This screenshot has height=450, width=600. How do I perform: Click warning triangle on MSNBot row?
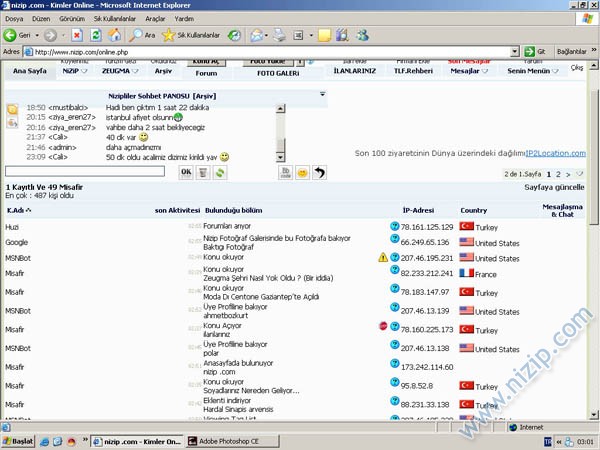click(x=383, y=257)
